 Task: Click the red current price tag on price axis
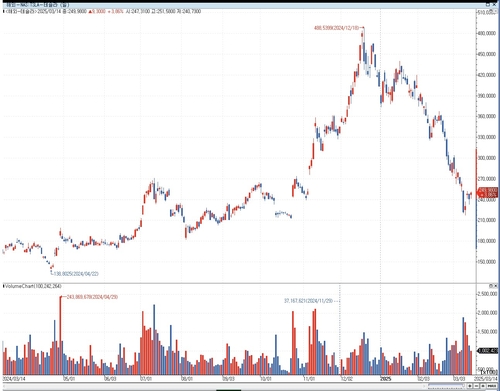pos(488,192)
